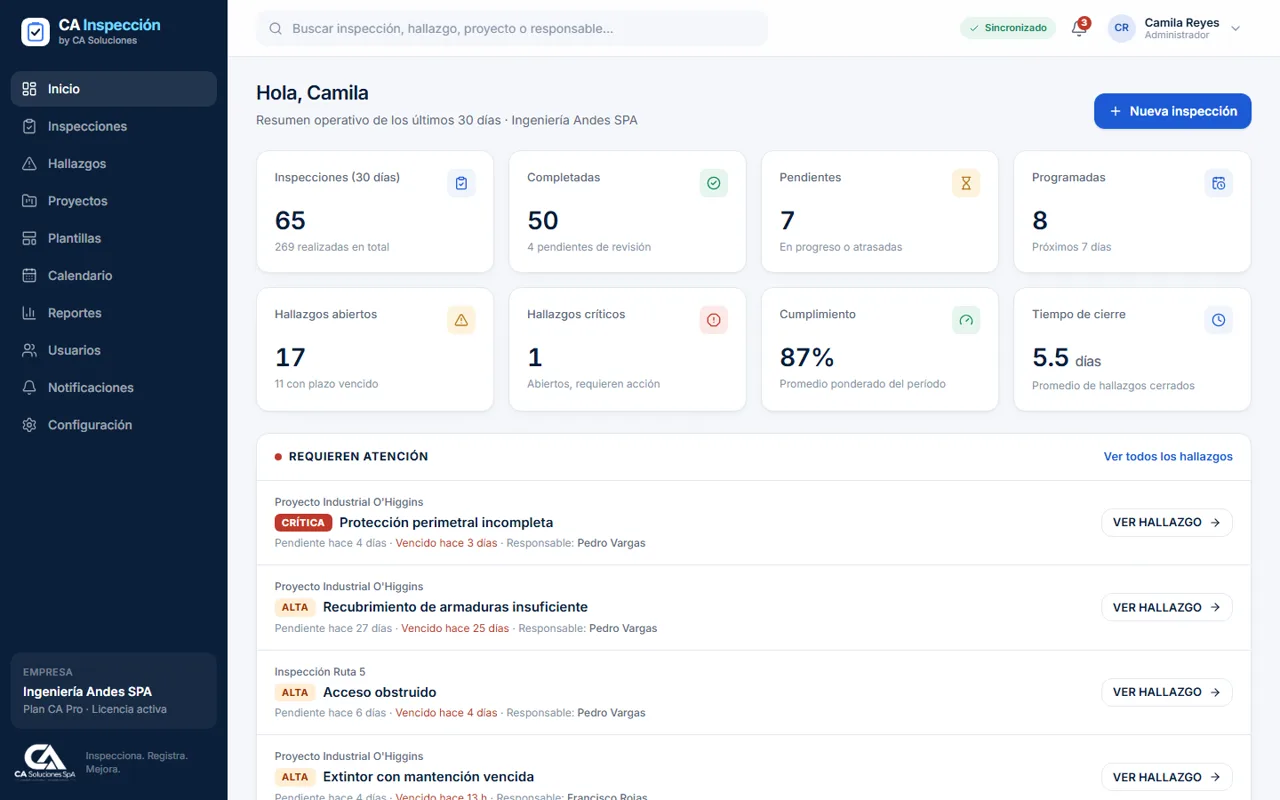Image resolution: width=1280 pixels, height=800 pixels.
Task: Go to Inicio in the sidebar
Action: tap(114, 89)
